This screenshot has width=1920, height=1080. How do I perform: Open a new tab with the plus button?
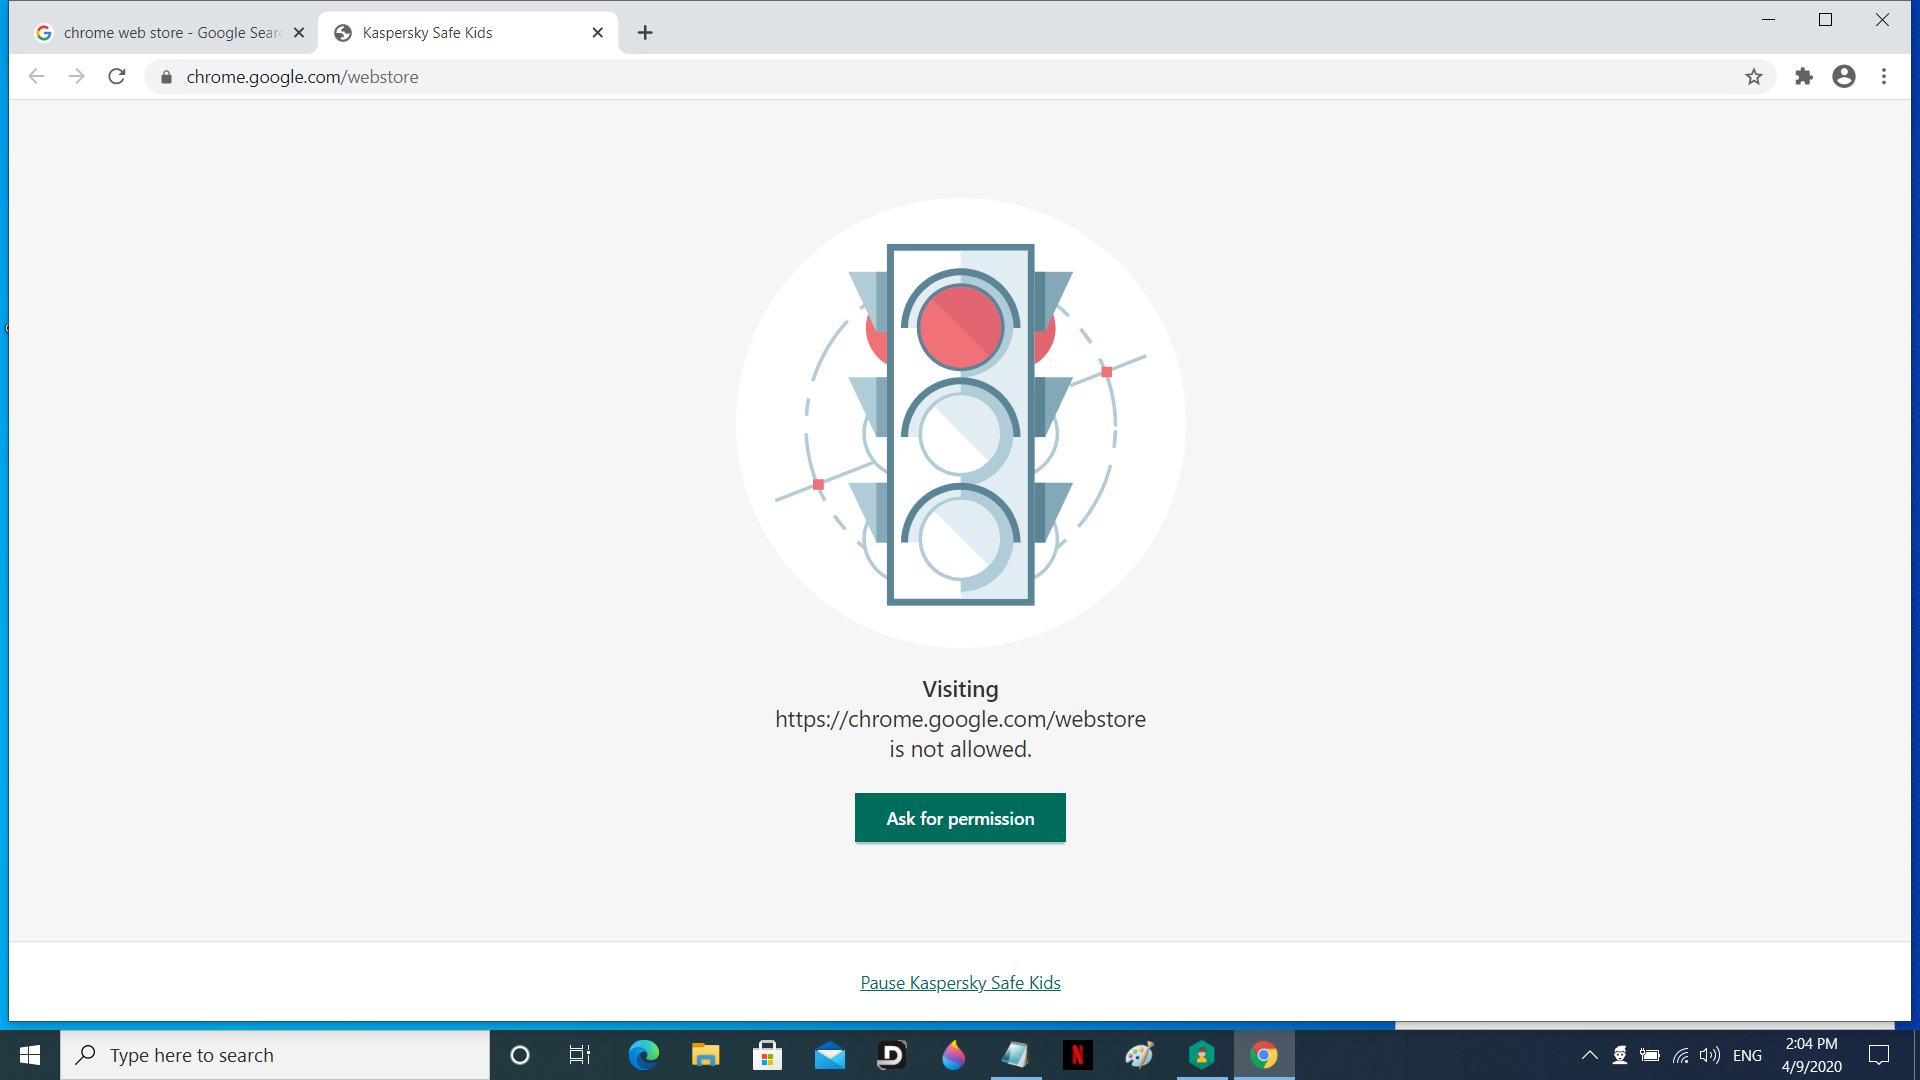(x=645, y=33)
